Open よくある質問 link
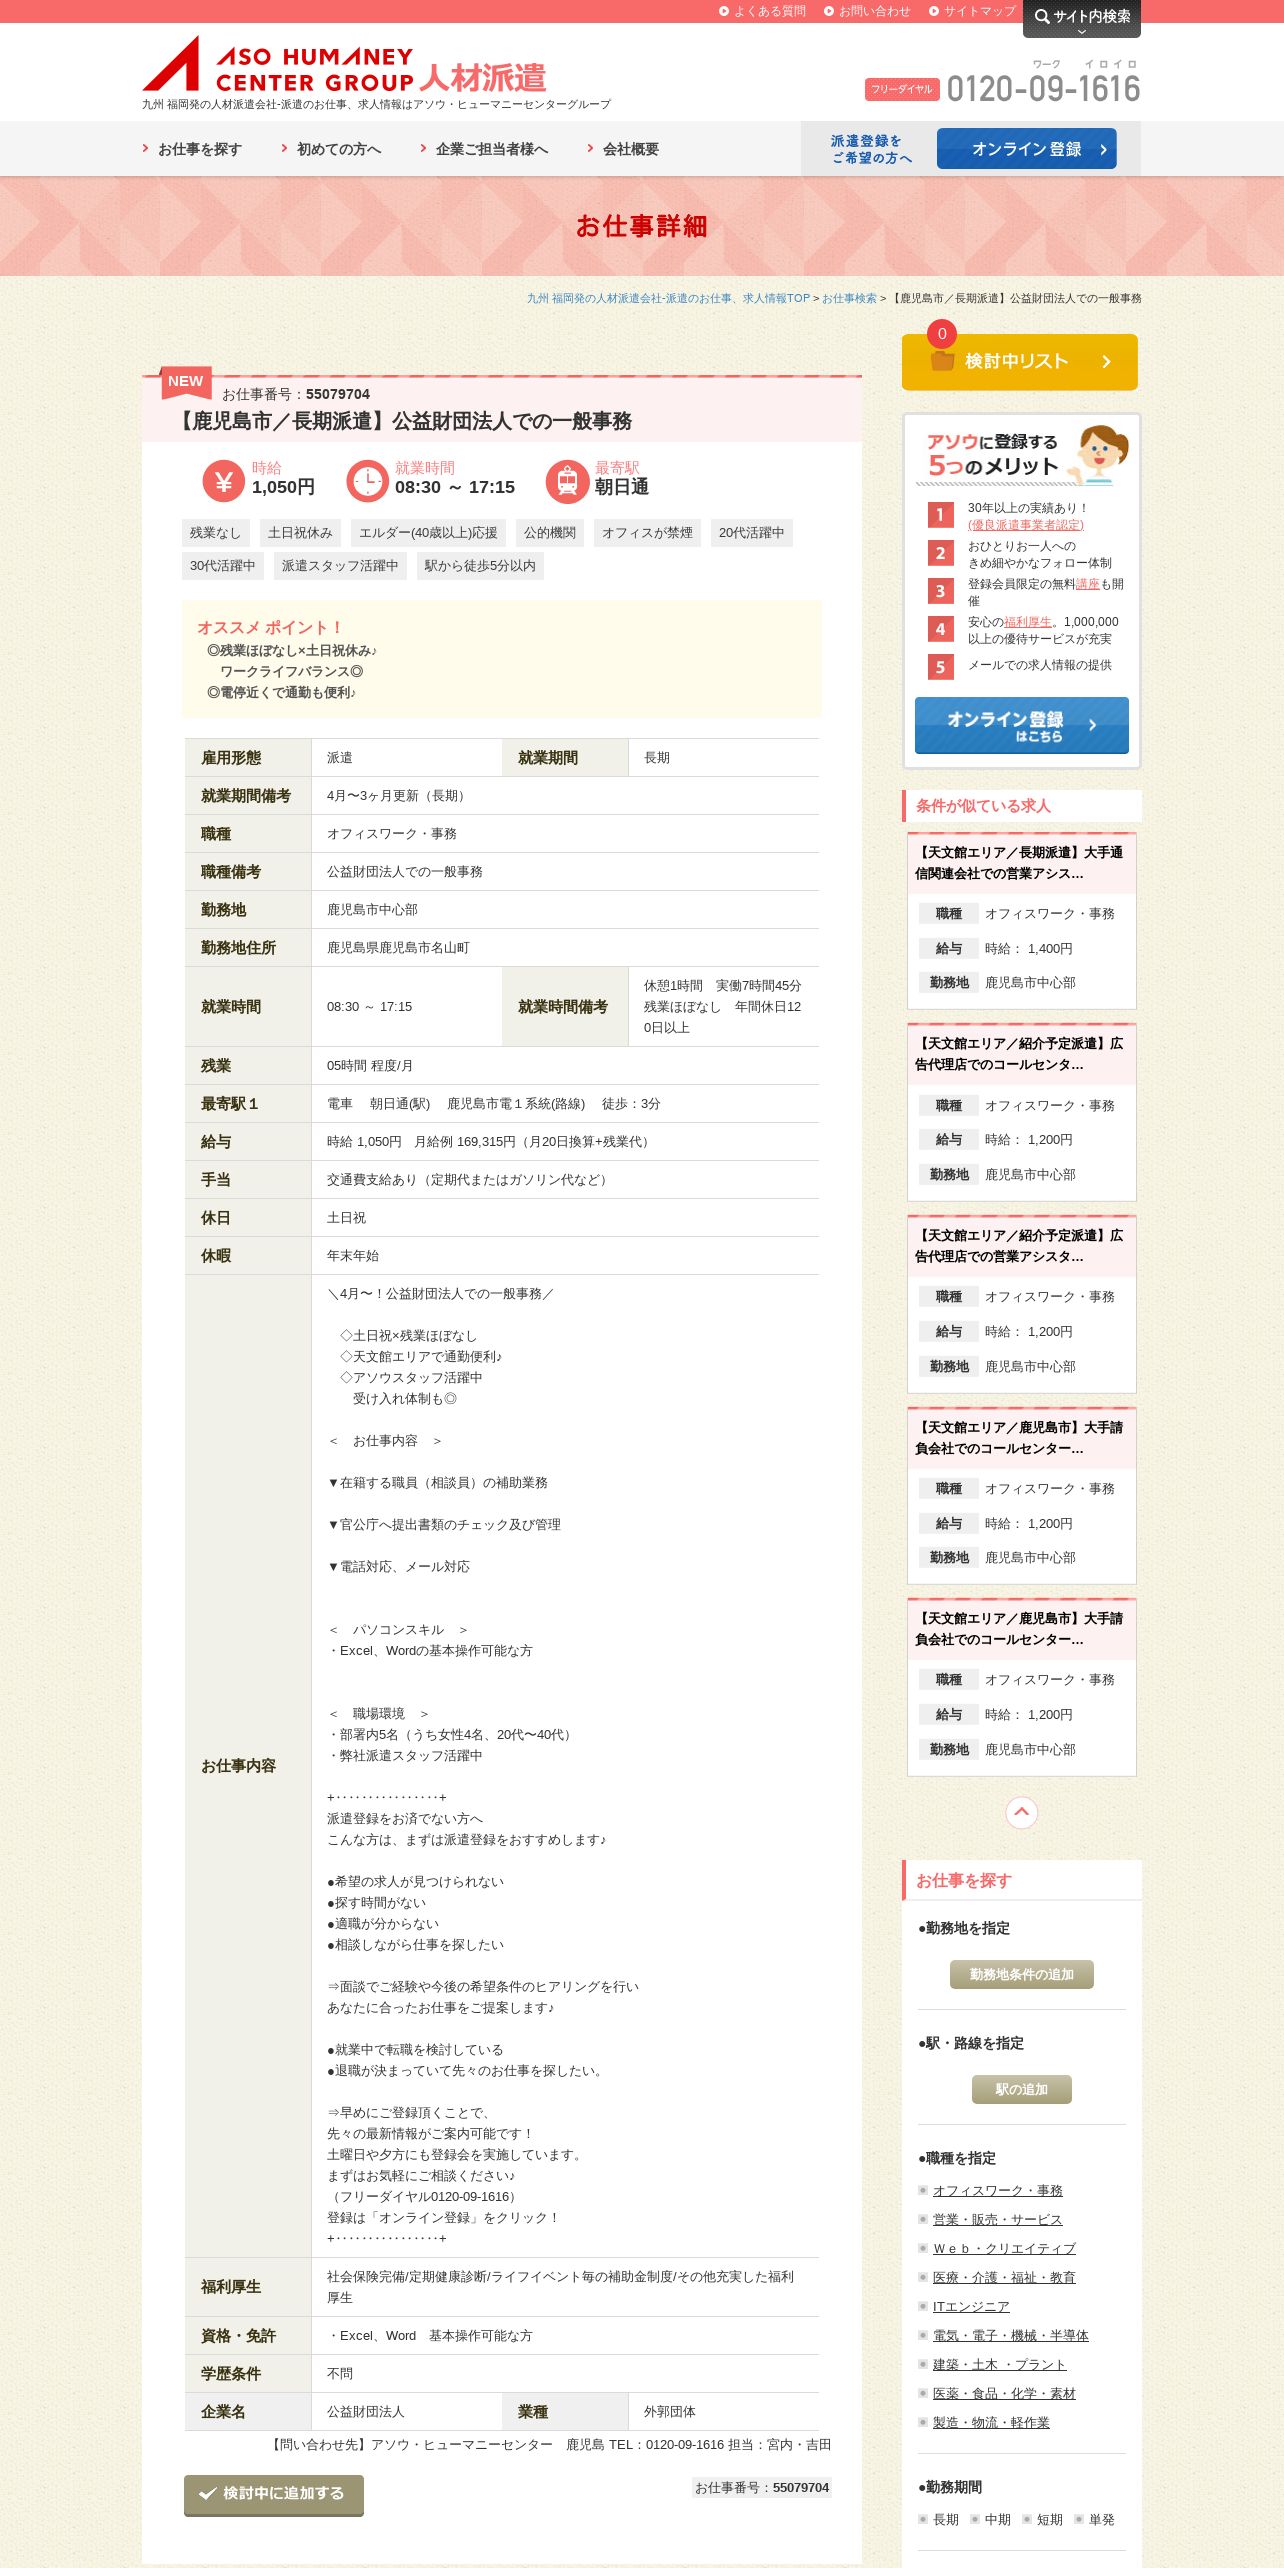1284x2568 pixels. coord(762,11)
